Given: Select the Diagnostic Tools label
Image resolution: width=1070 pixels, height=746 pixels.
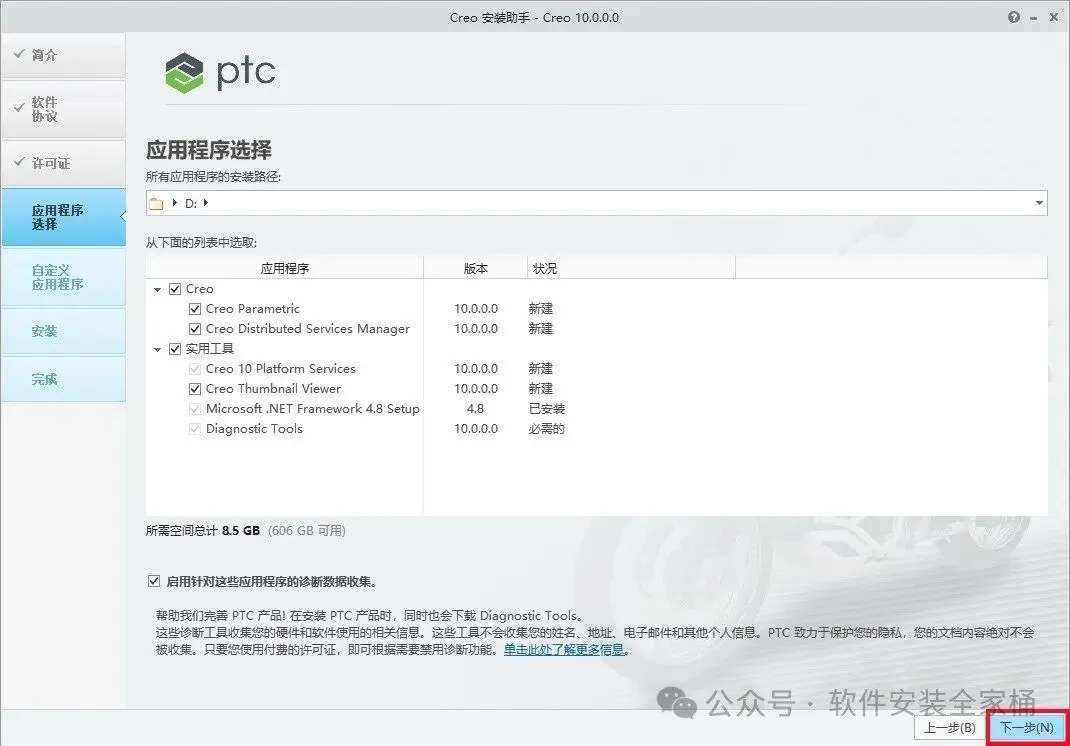Looking at the screenshot, I should pos(254,429).
